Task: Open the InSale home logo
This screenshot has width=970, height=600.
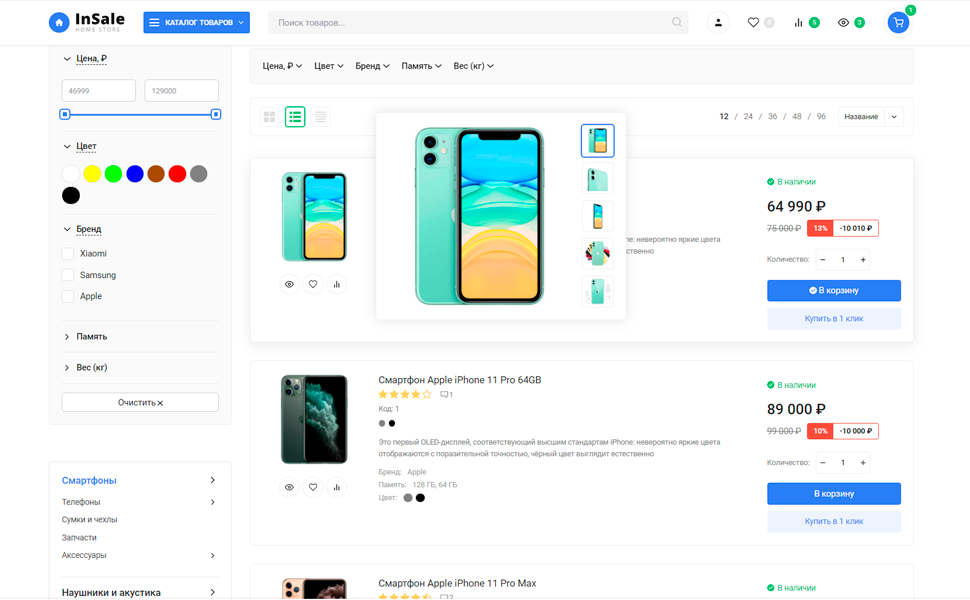Action: tap(87, 22)
